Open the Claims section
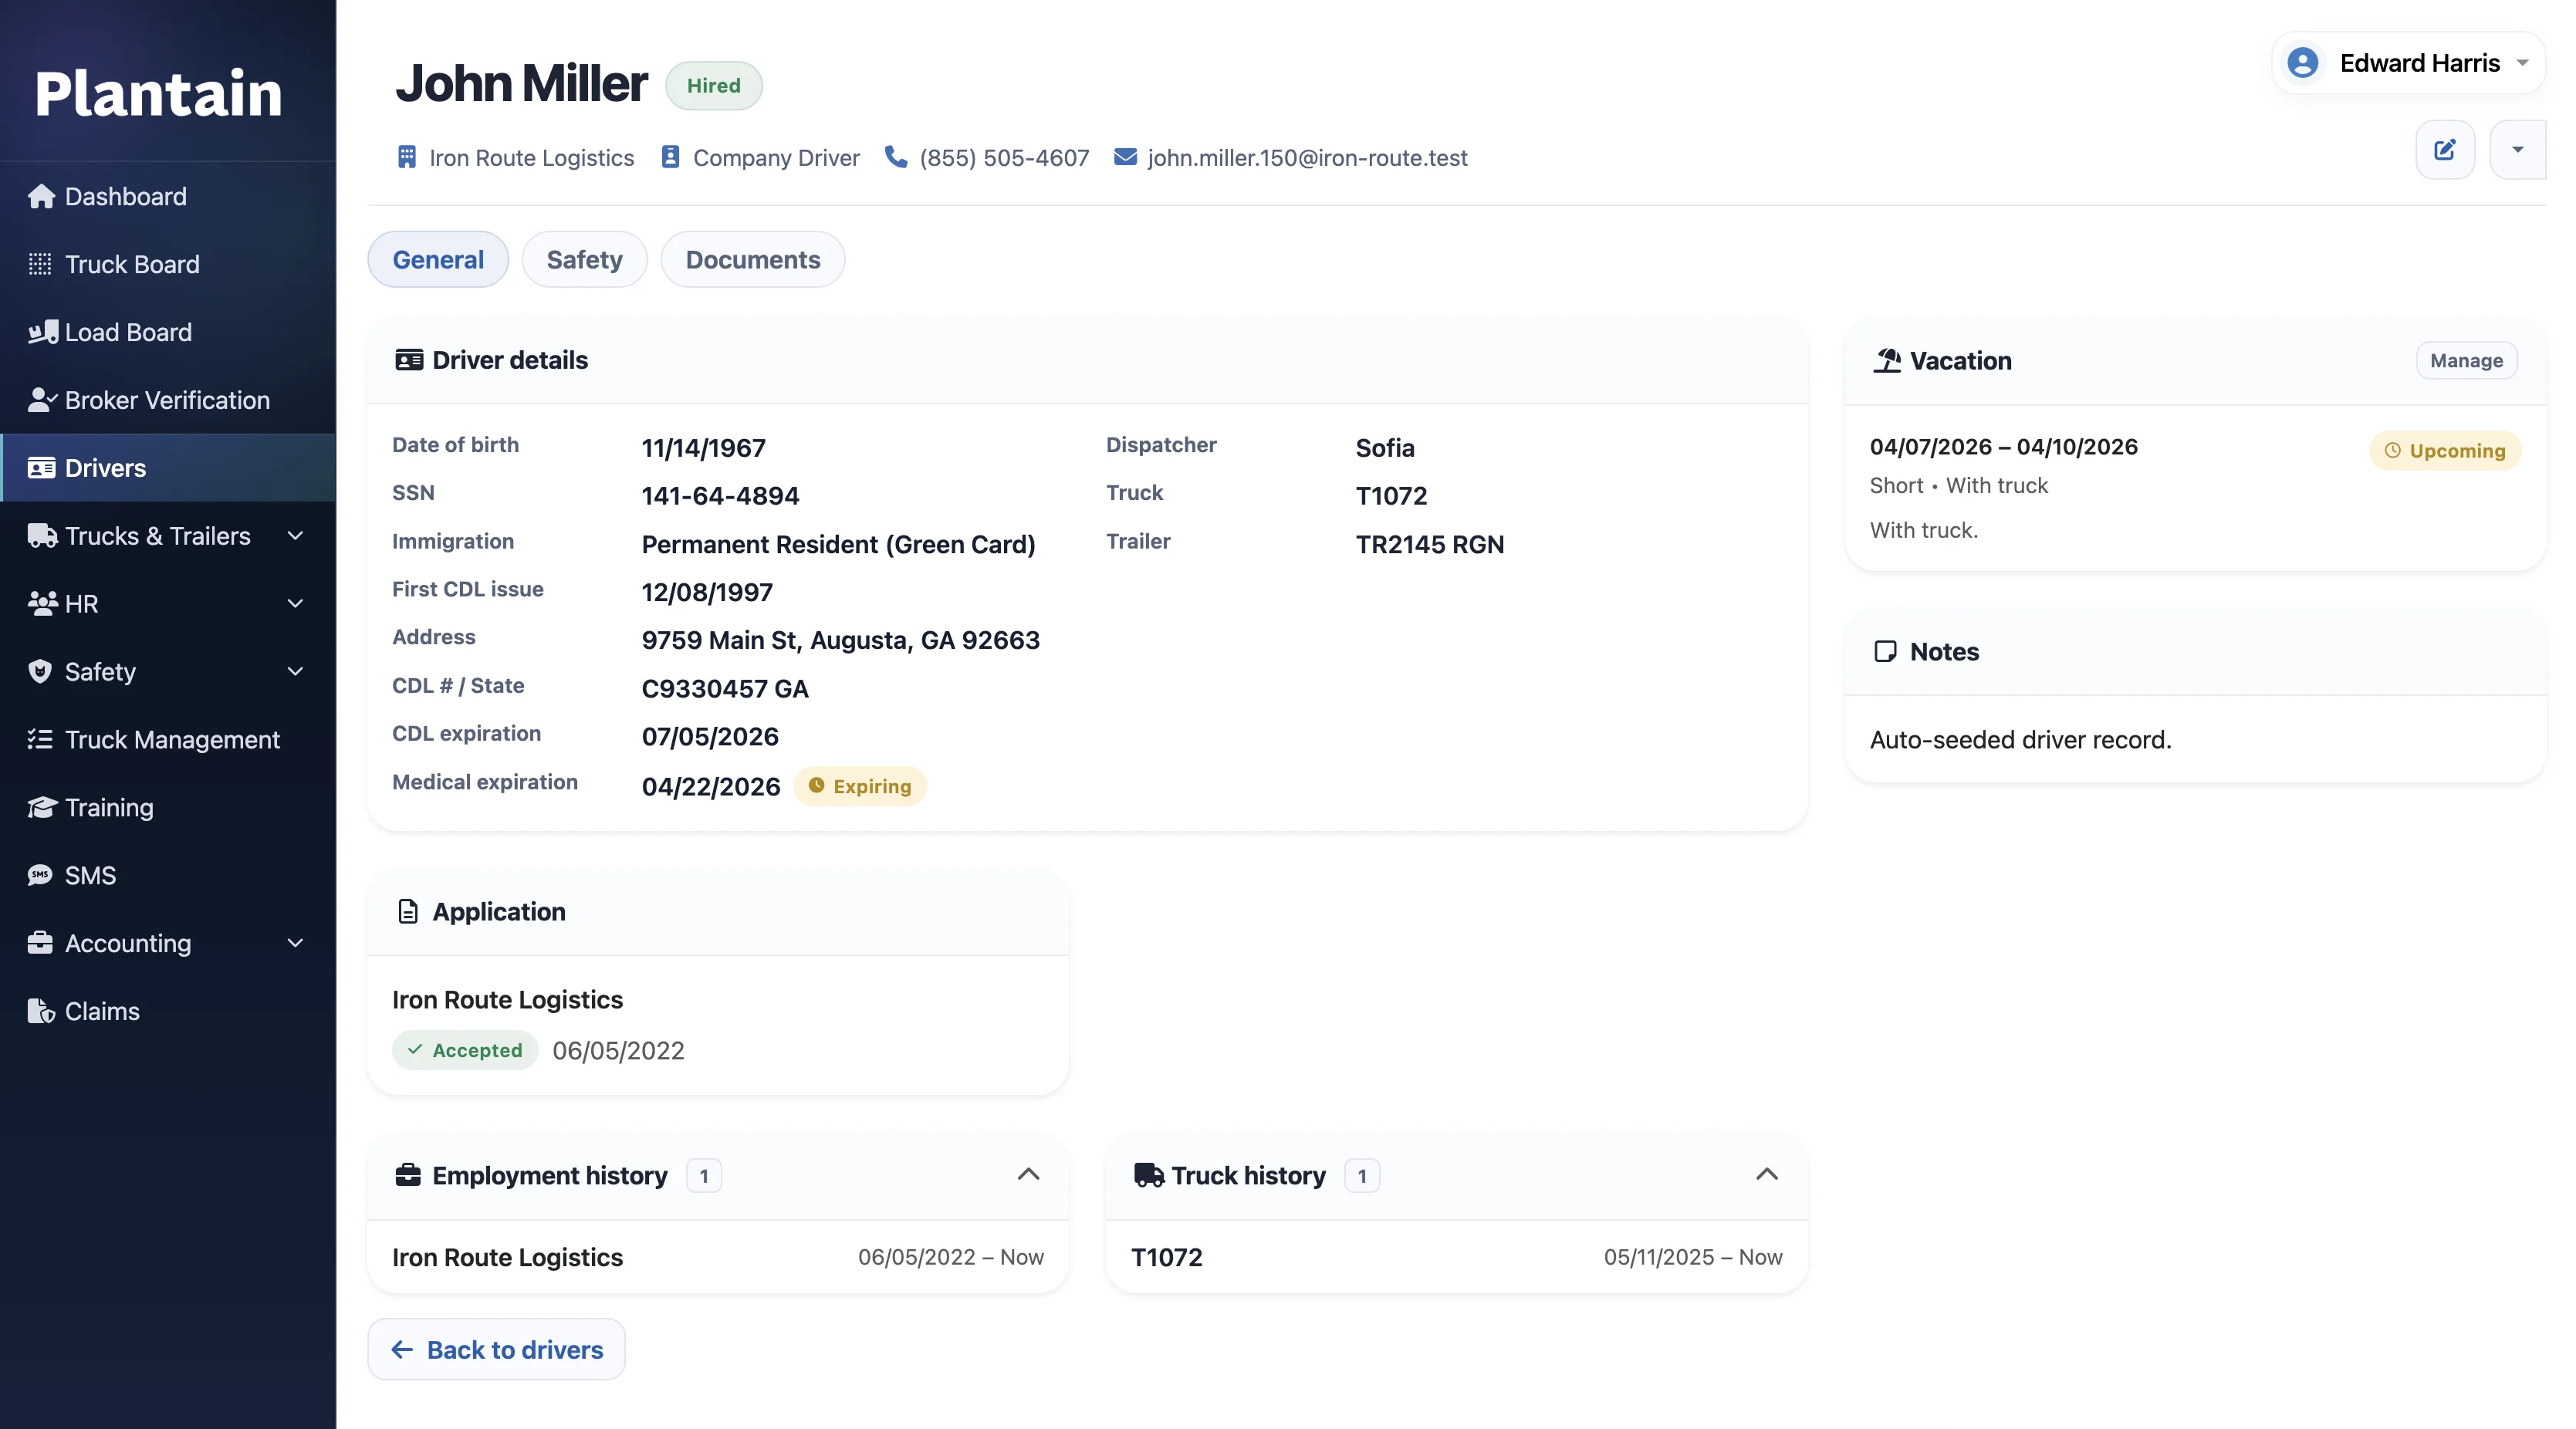Screen dimensions: 2576x1429 tap(101, 1011)
